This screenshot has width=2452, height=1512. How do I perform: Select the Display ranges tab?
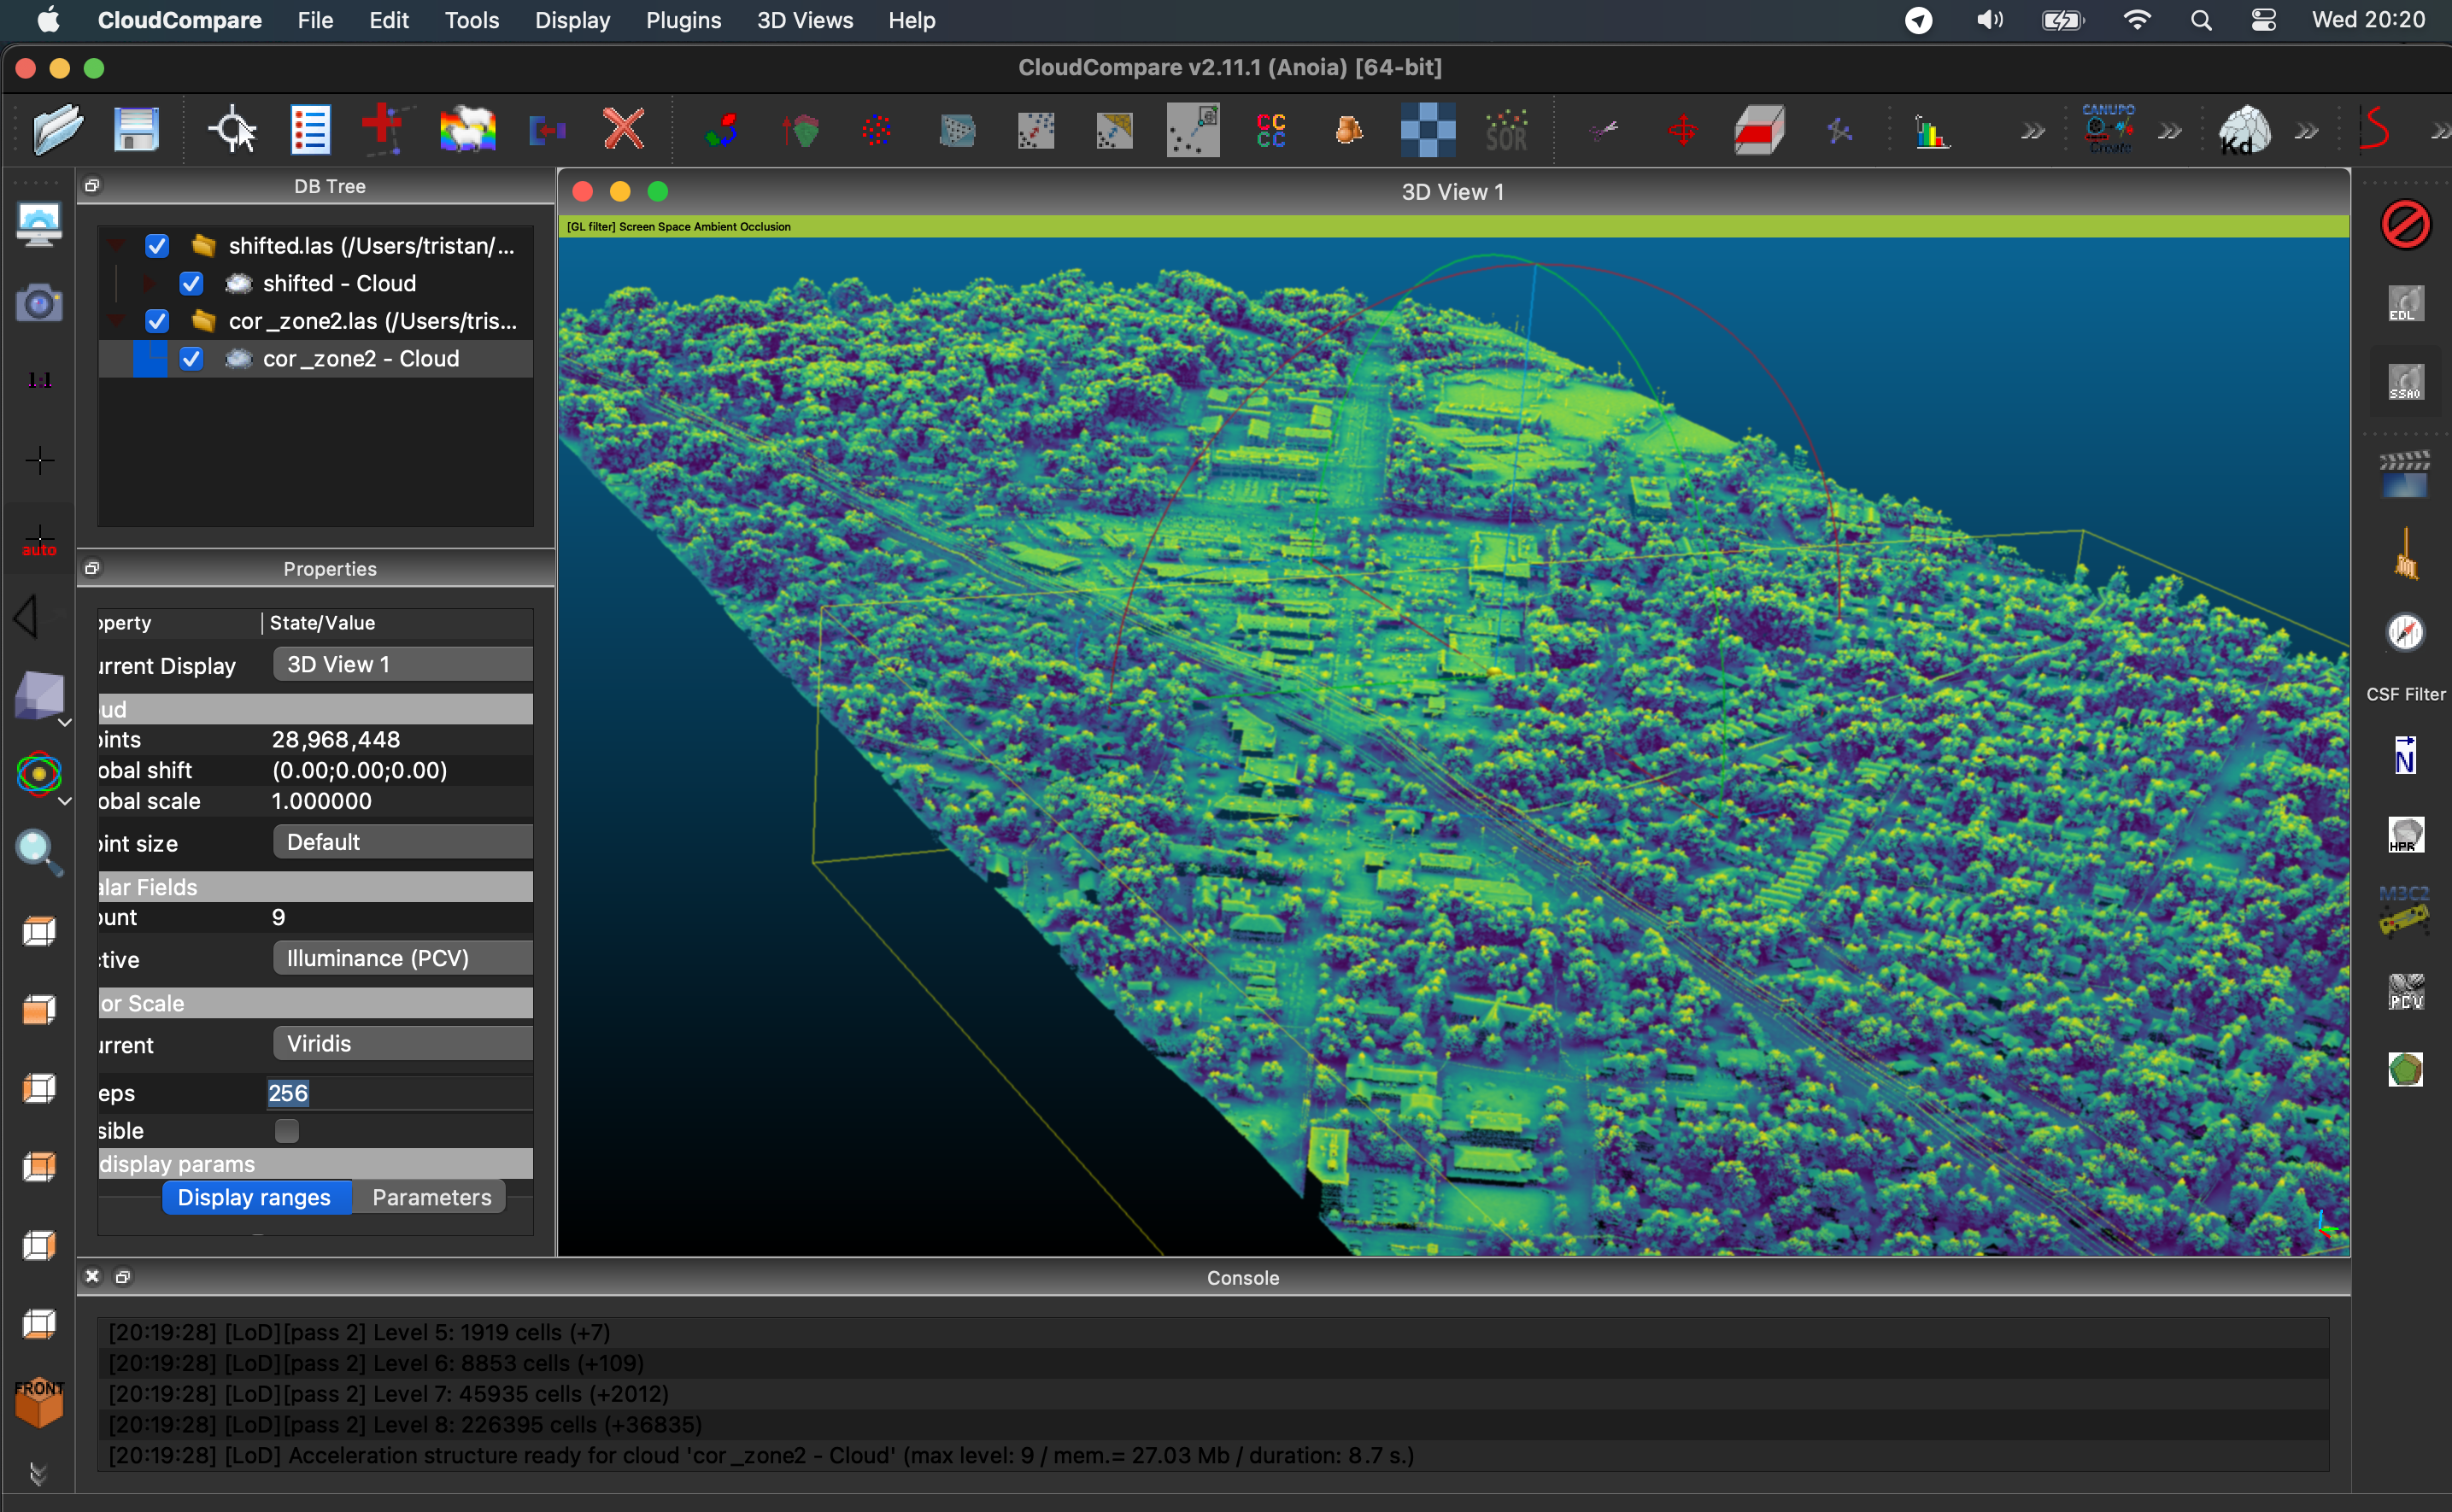tap(254, 1198)
